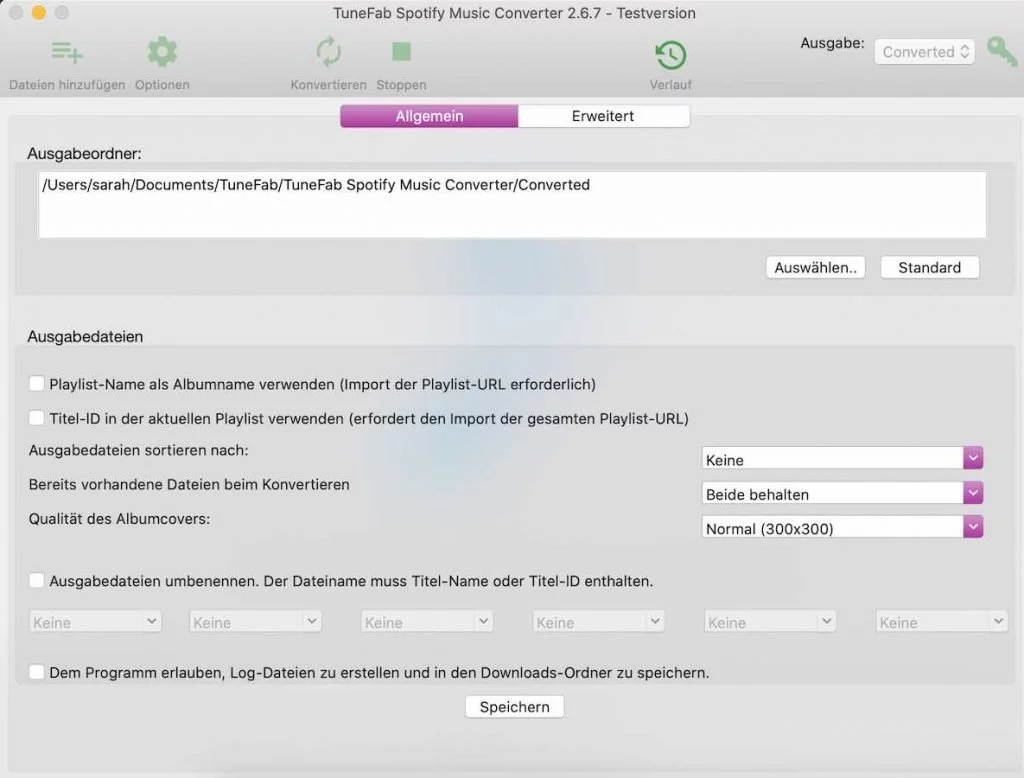Open Ausgabedateien sortieren nach dropdown
The image size is (1024, 778).
(842, 459)
